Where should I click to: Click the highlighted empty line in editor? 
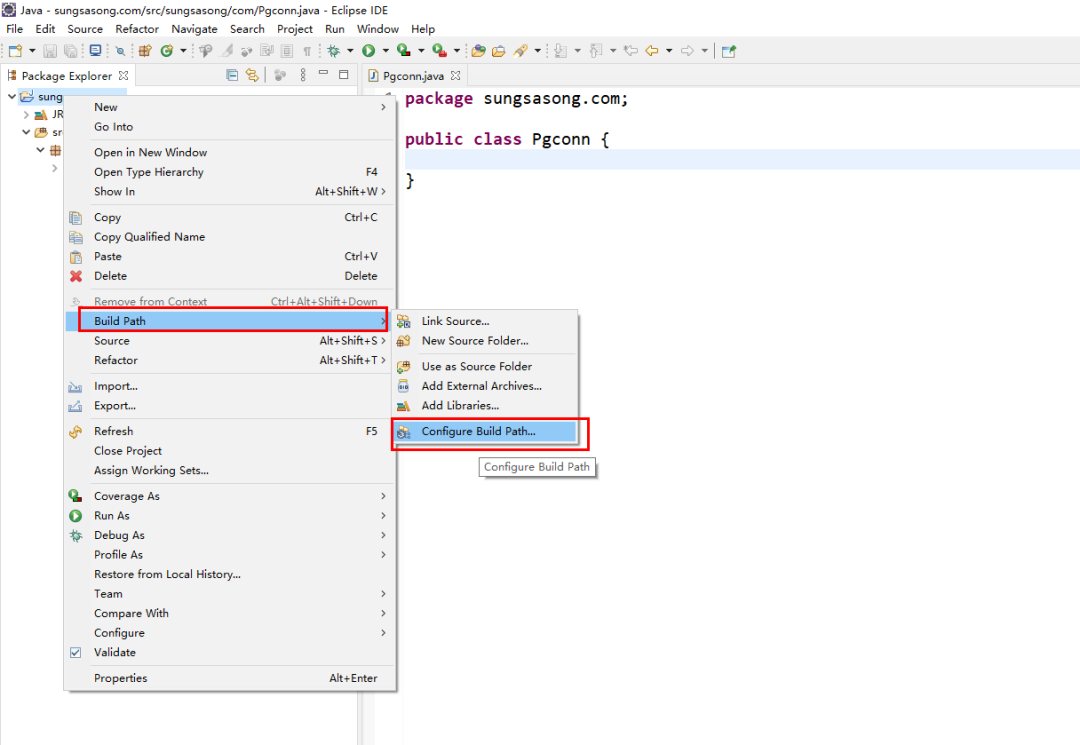[x=742, y=160]
